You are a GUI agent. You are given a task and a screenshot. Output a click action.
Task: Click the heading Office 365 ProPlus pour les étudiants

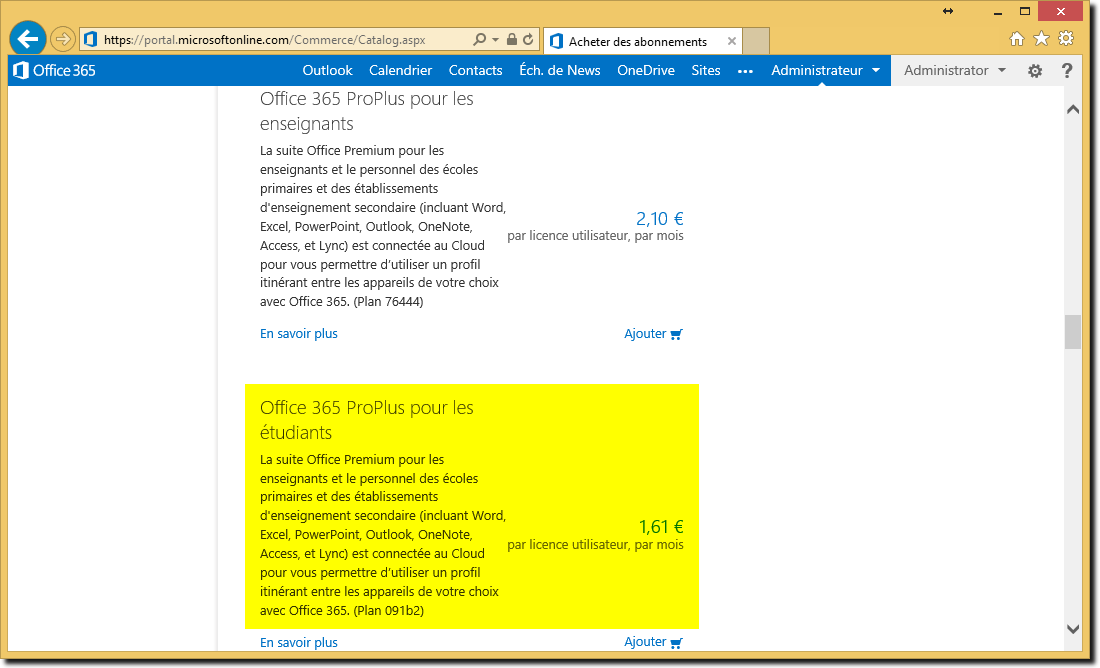click(367, 420)
